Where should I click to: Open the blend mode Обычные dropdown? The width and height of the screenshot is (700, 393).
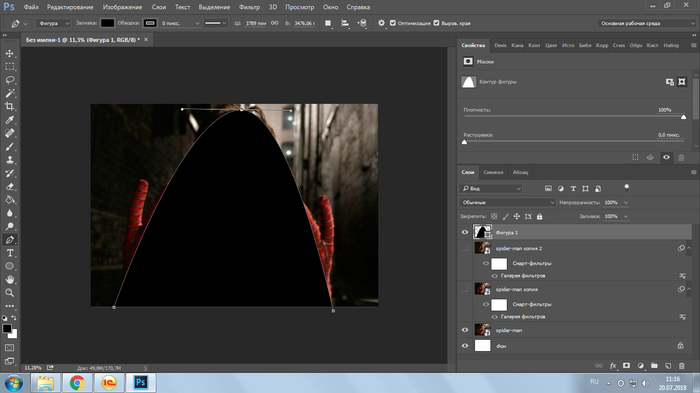tap(508, 202)
